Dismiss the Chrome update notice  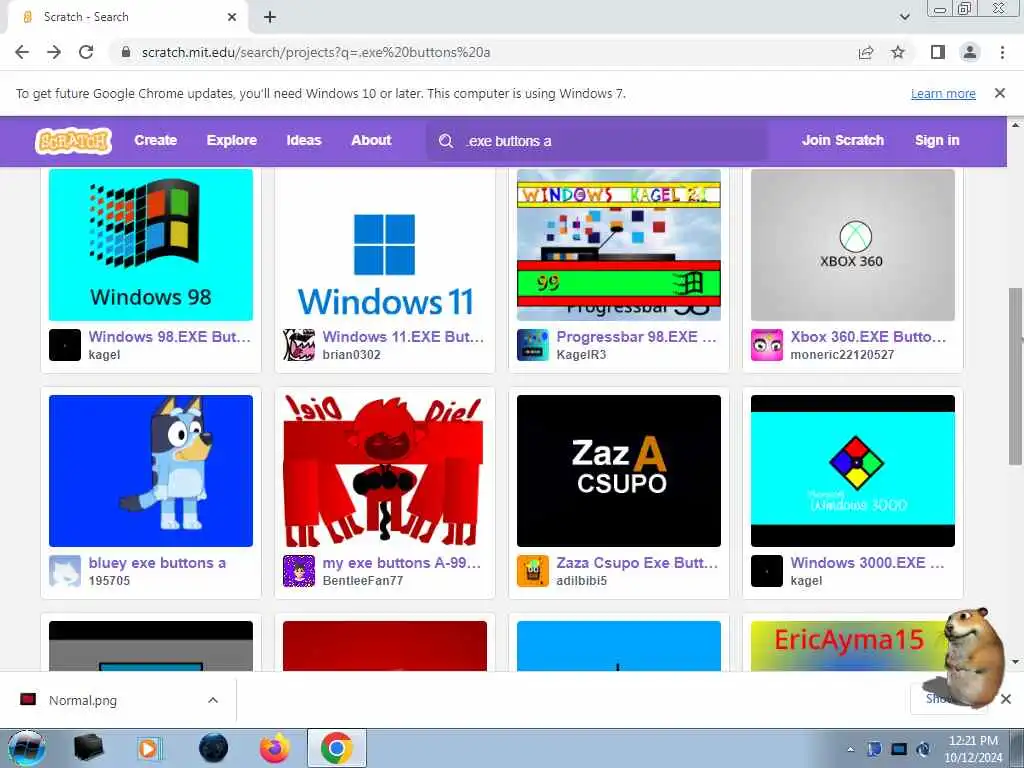1000,93
